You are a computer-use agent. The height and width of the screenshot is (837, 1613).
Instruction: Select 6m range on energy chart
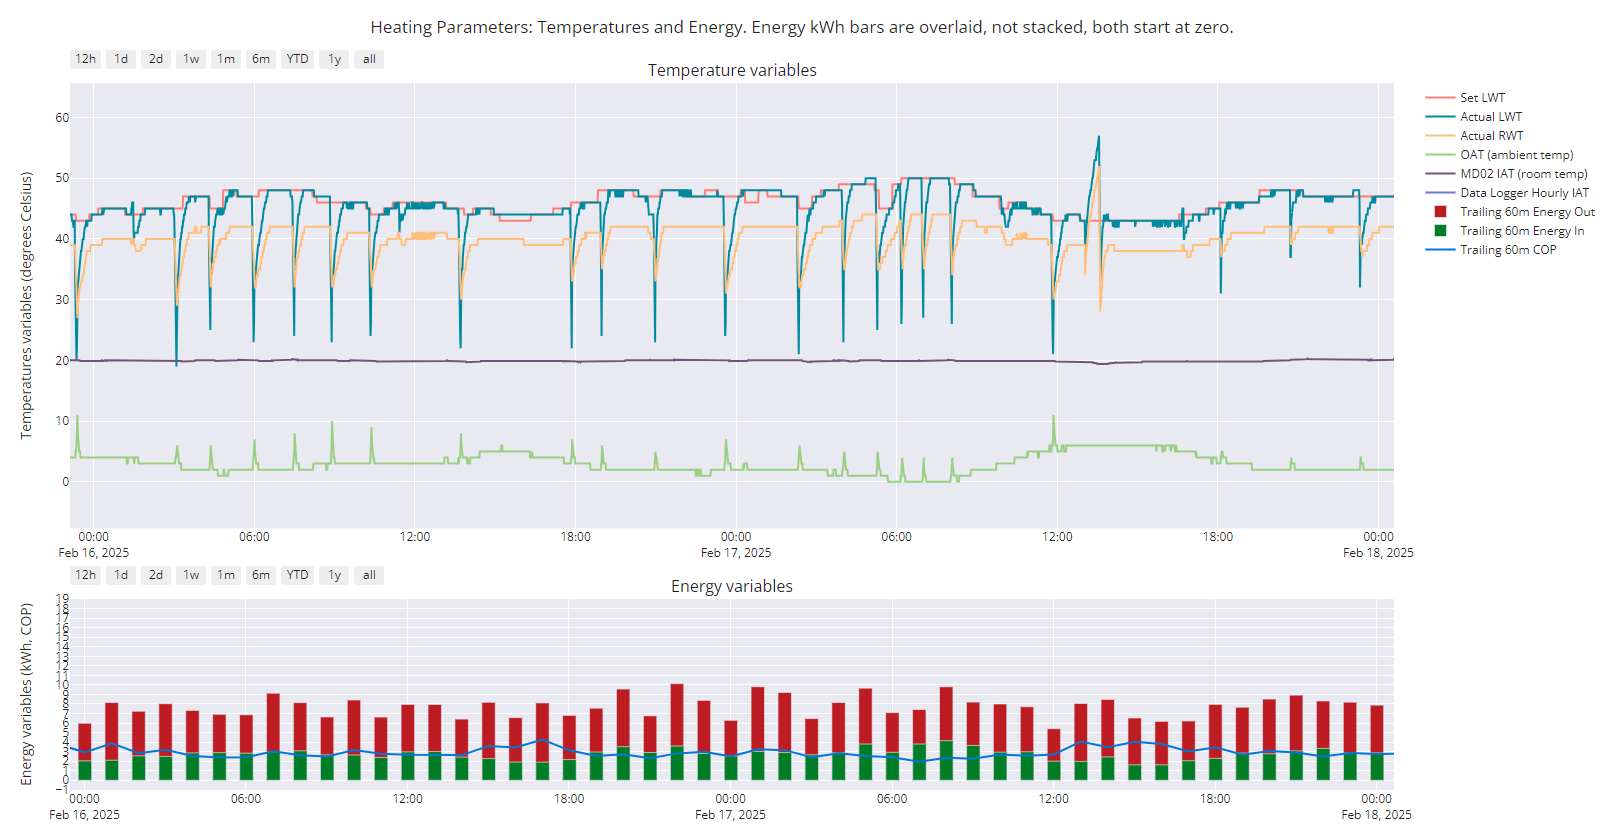coord(261,575)
